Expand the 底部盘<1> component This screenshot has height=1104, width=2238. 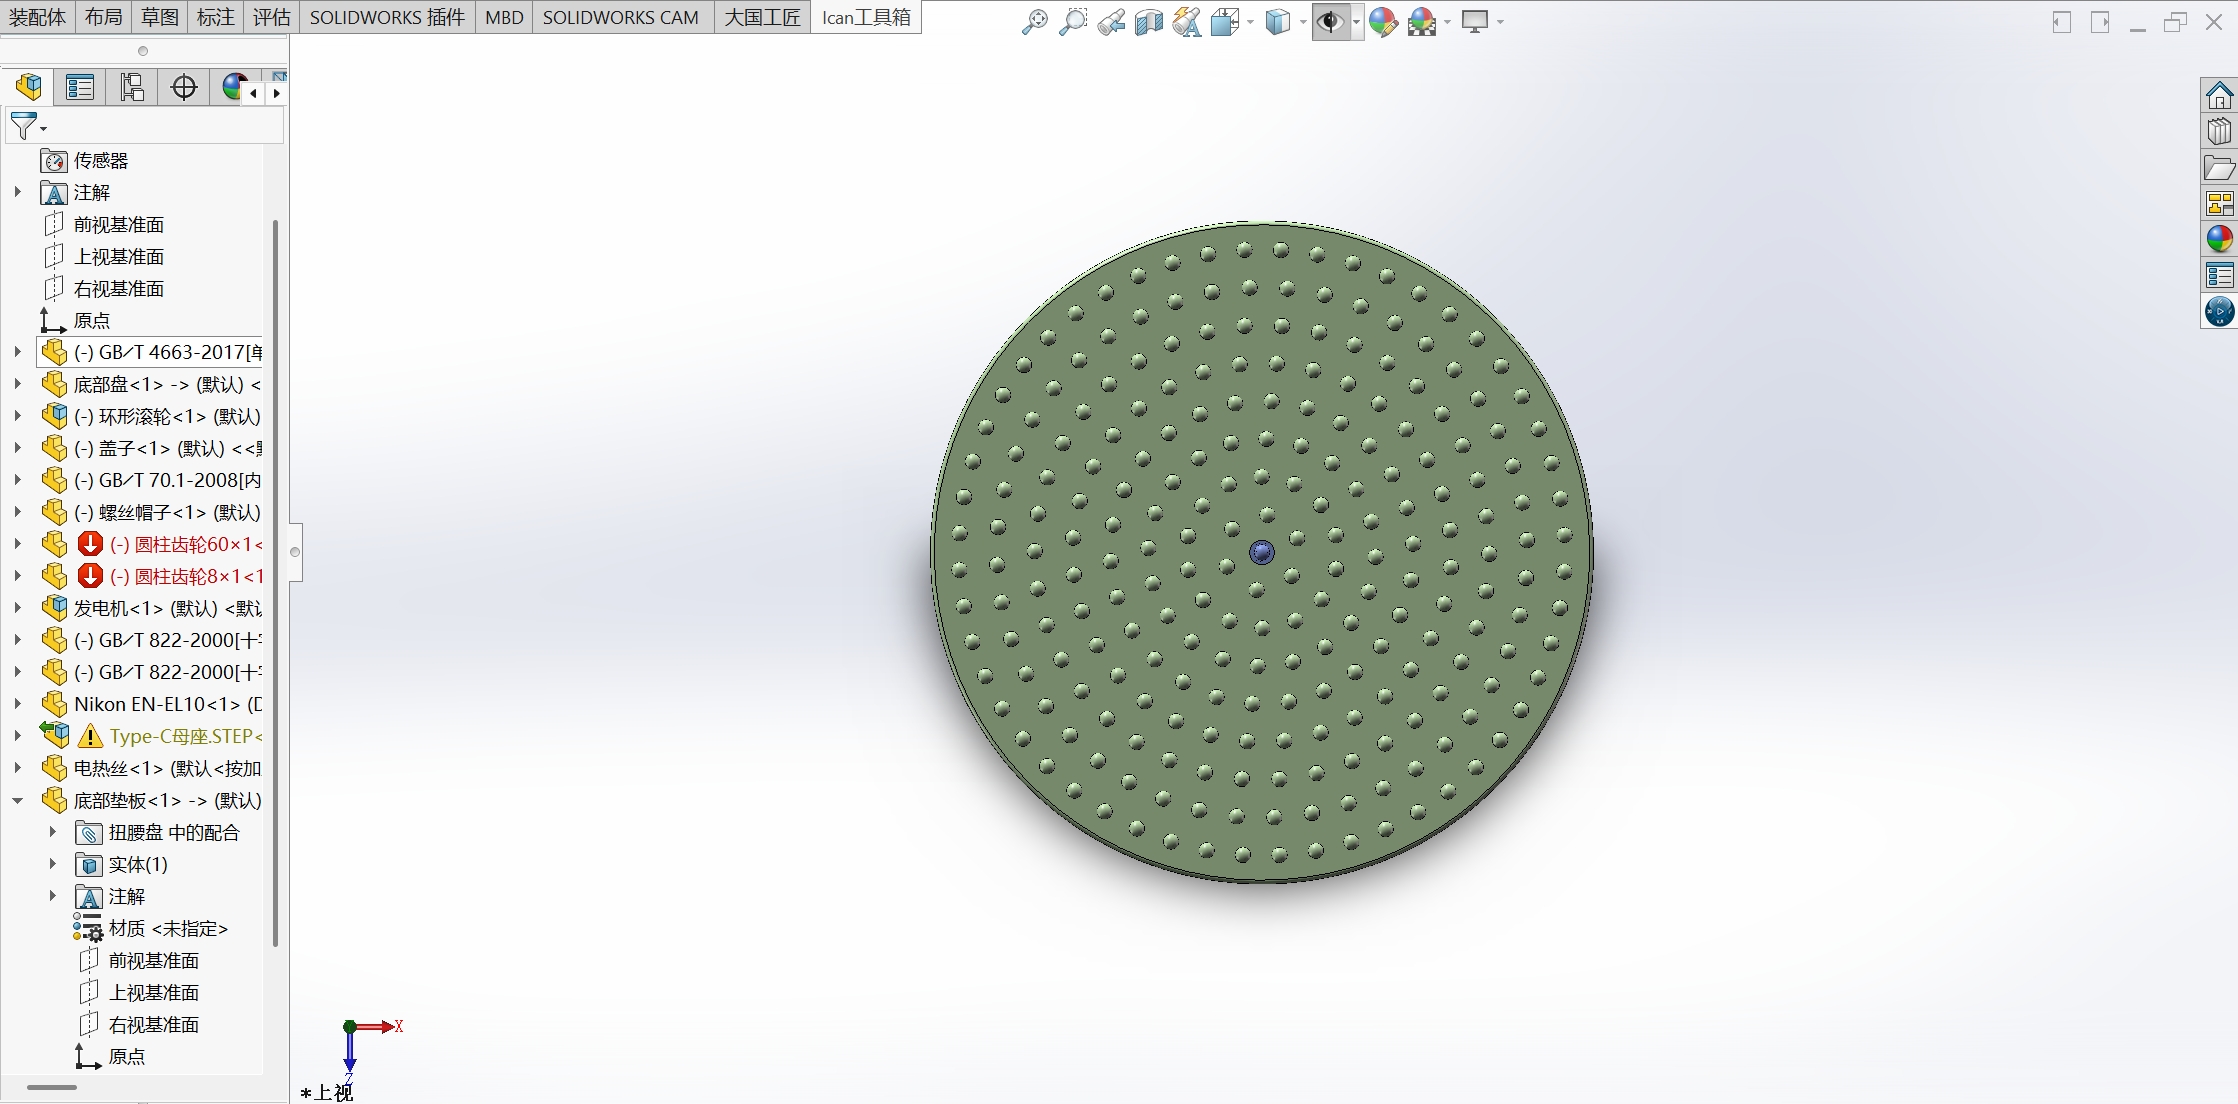[17, 384]
